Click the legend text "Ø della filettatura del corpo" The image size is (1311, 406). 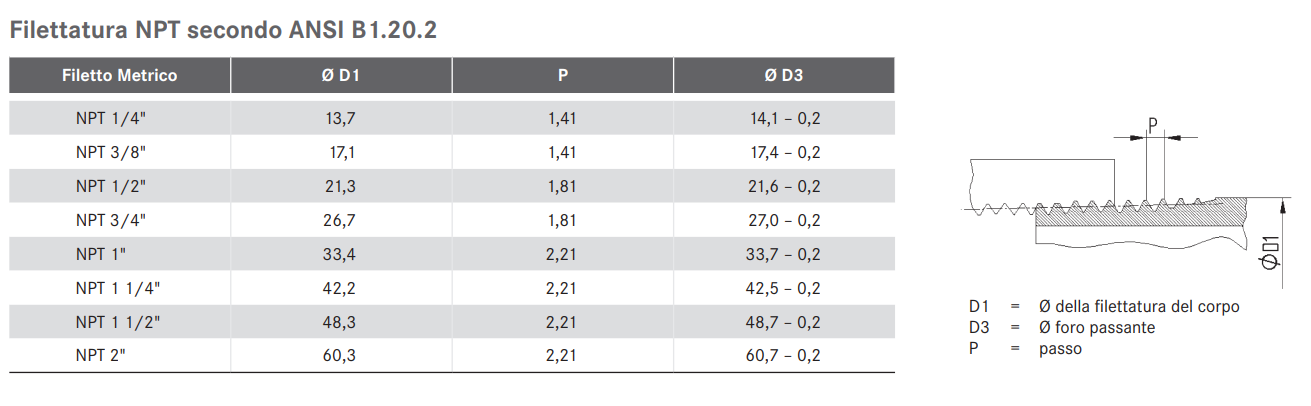[1139, 306]
